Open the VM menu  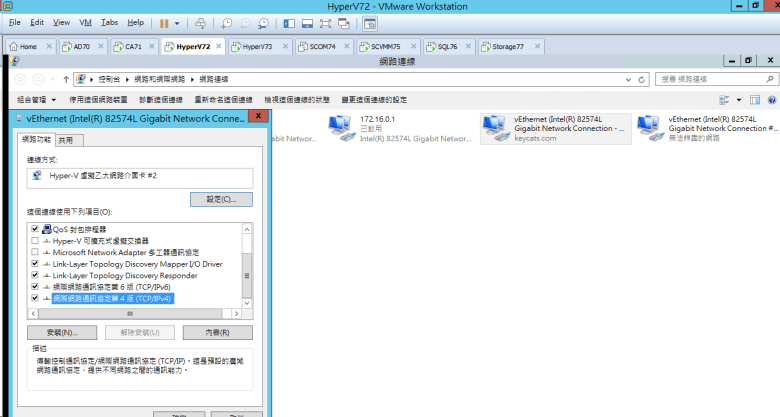coord(84,22)
